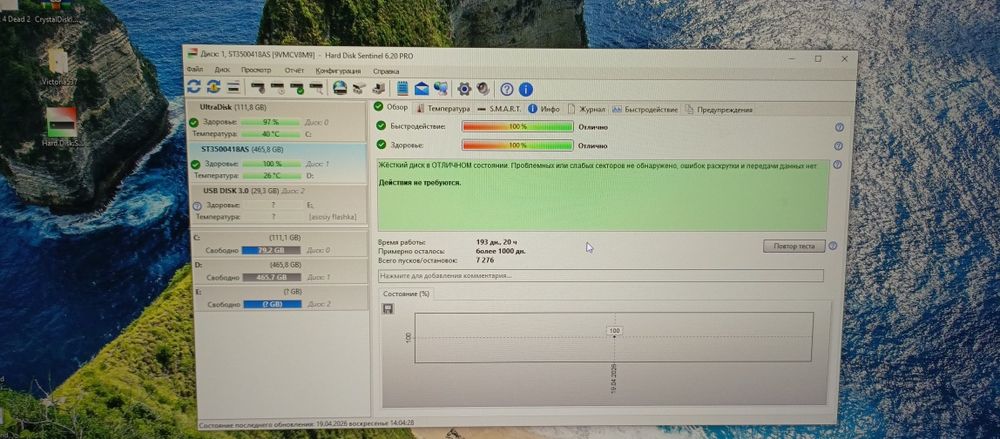Click the speaker sound toolbar icon
The height and width of the screenshot is (439, 1000).
pos(483,89)
